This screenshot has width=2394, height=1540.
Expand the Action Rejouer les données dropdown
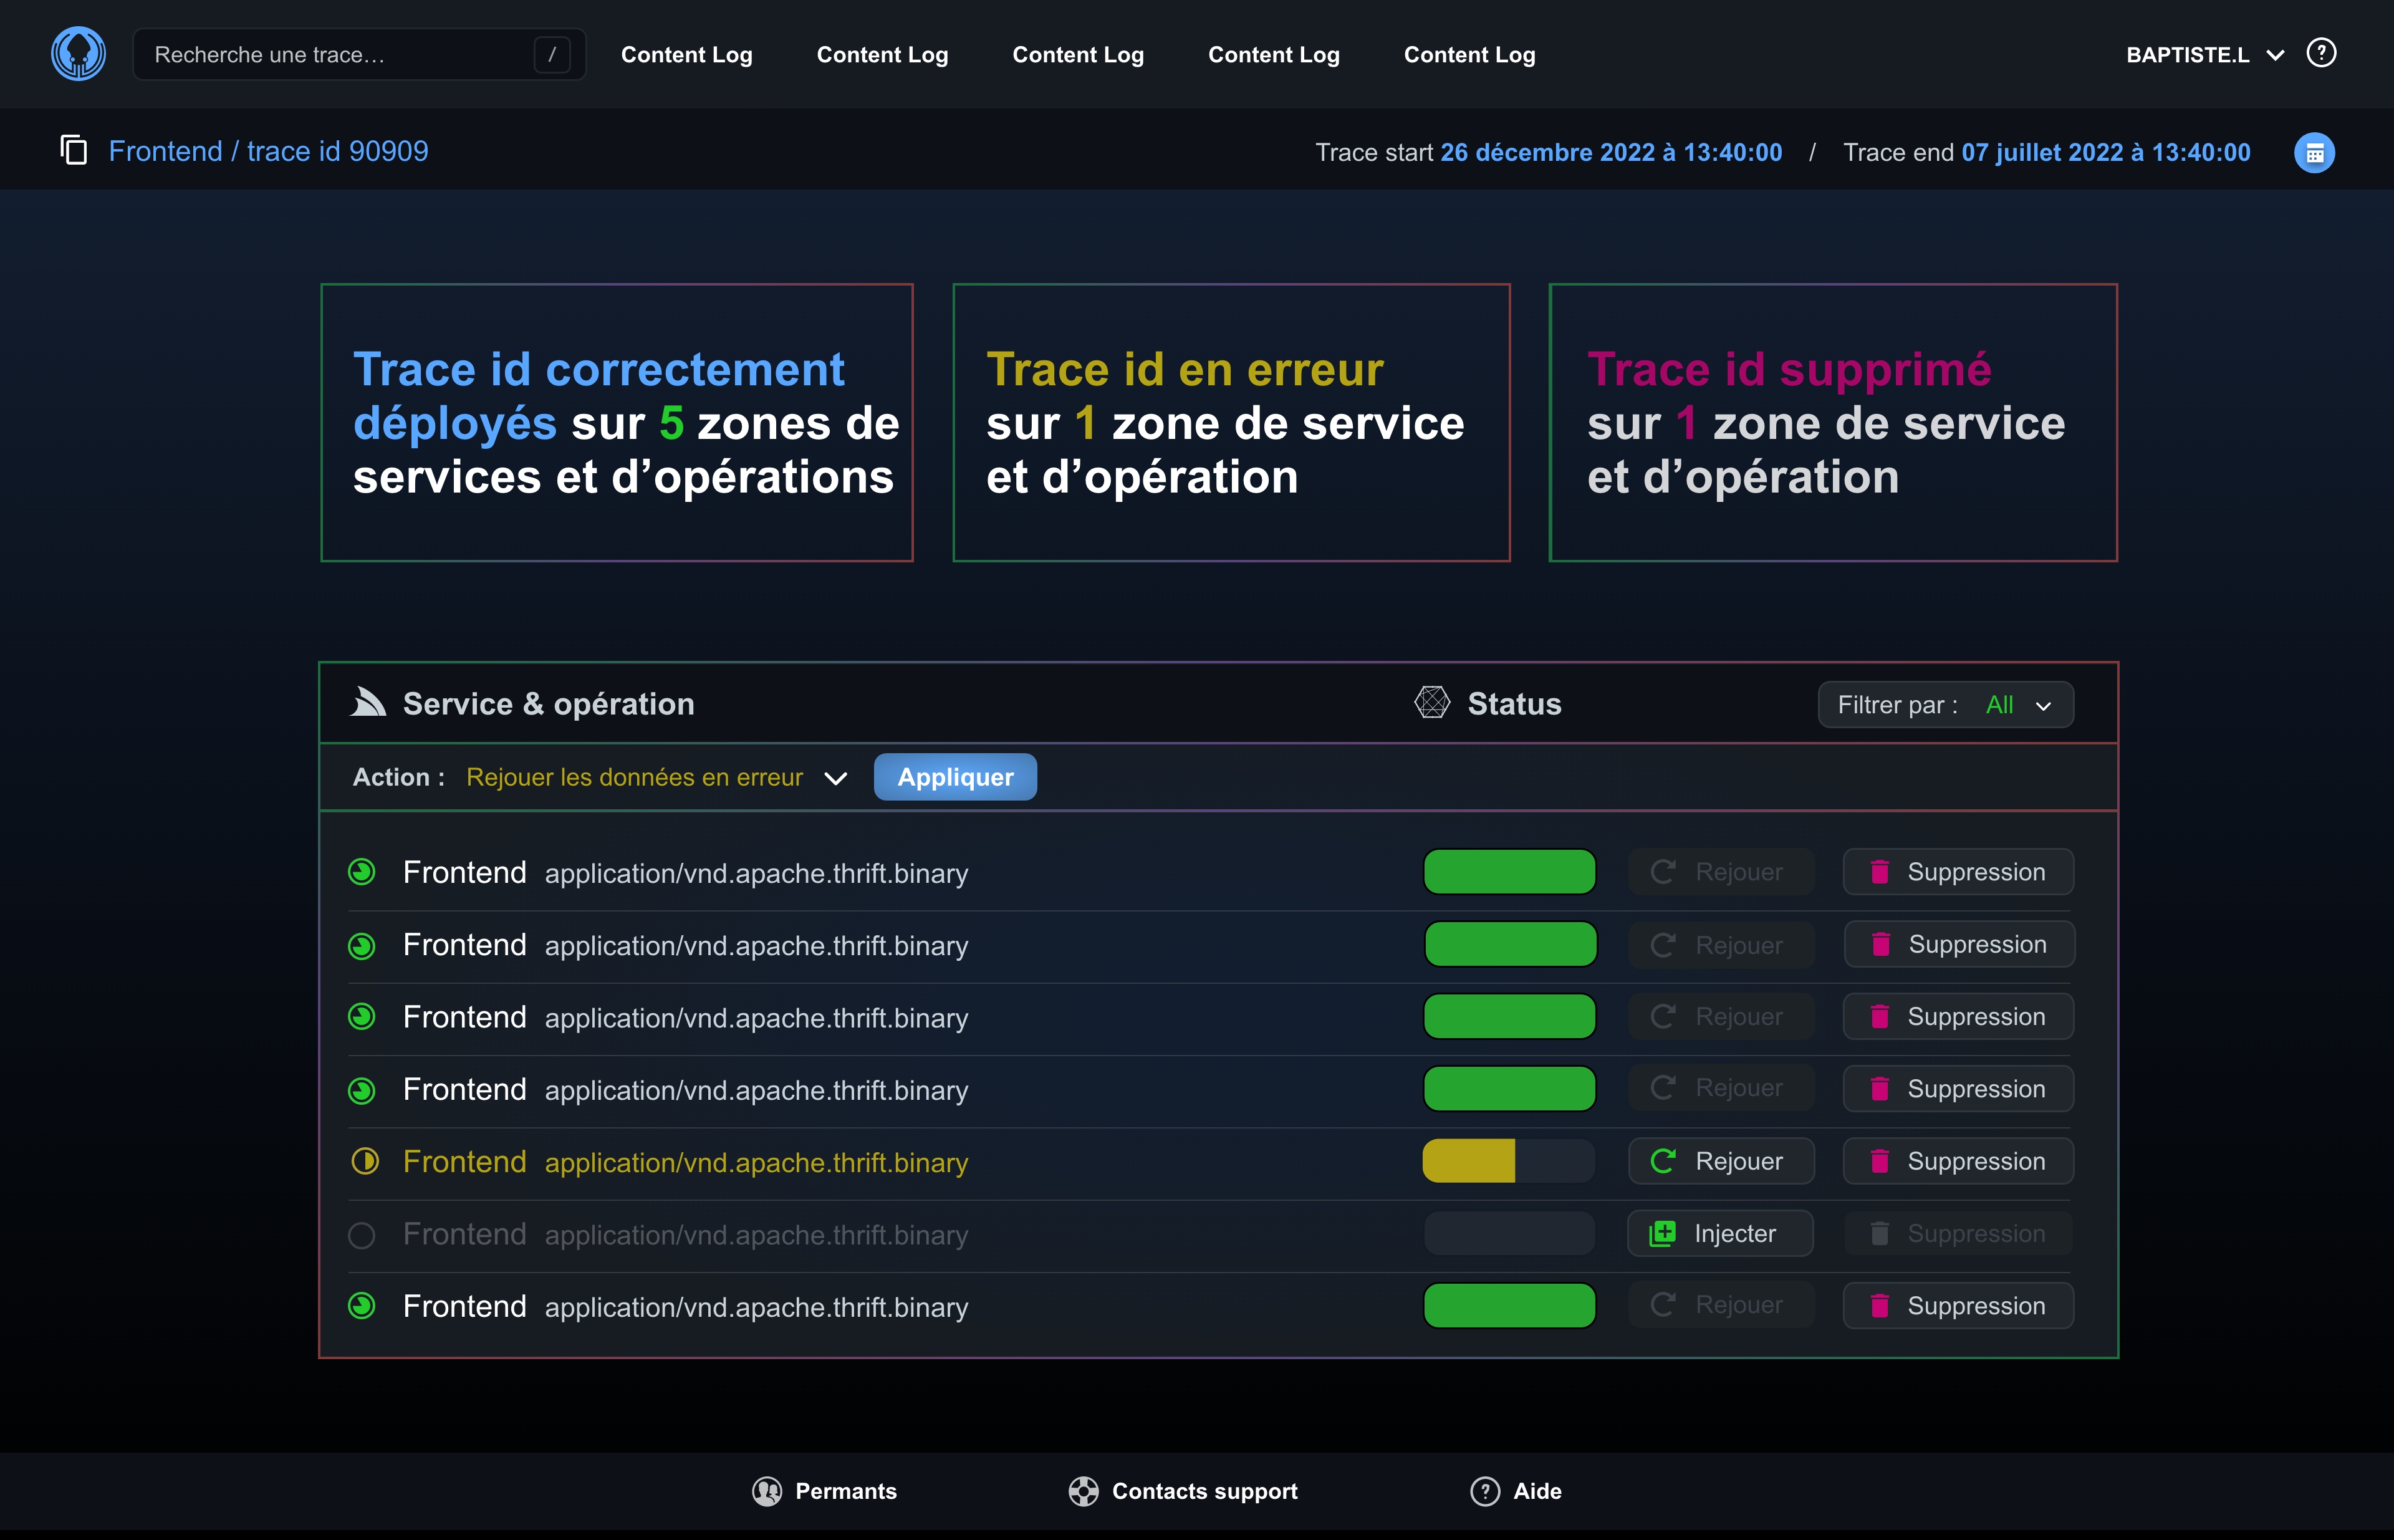[x=835, y=778]
